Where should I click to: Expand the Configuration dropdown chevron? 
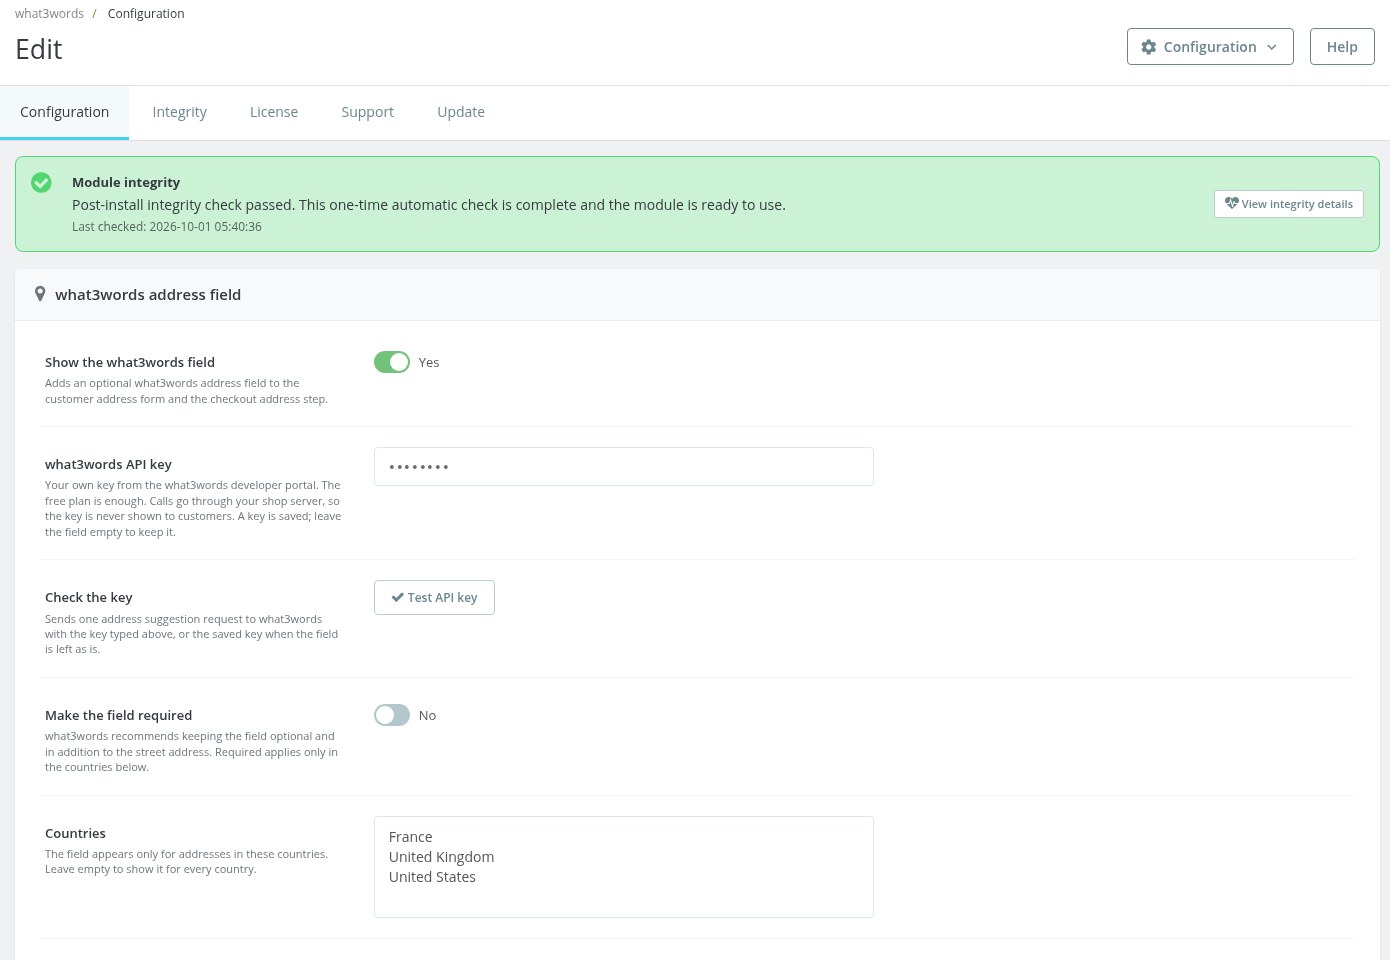[x=1272, y=47]
